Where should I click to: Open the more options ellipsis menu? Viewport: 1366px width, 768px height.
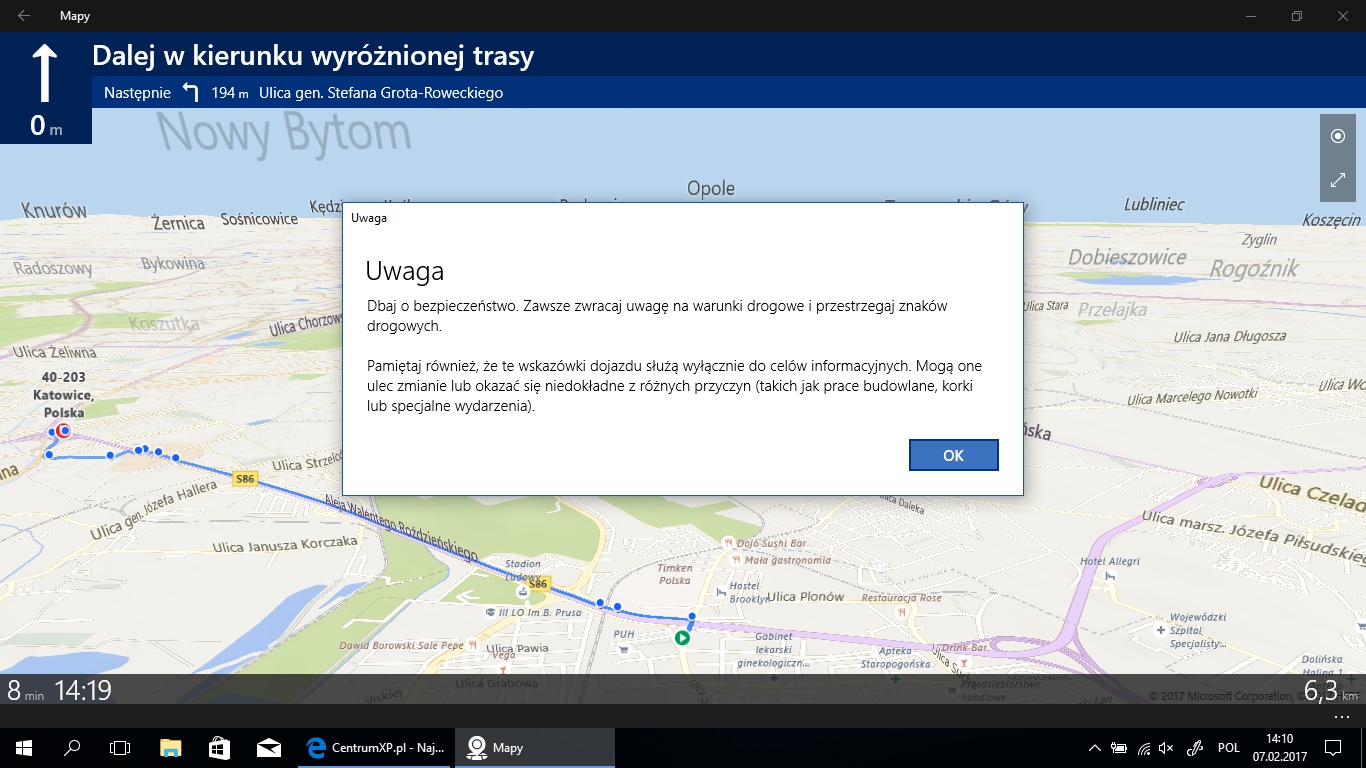[x=1341, y=717]
